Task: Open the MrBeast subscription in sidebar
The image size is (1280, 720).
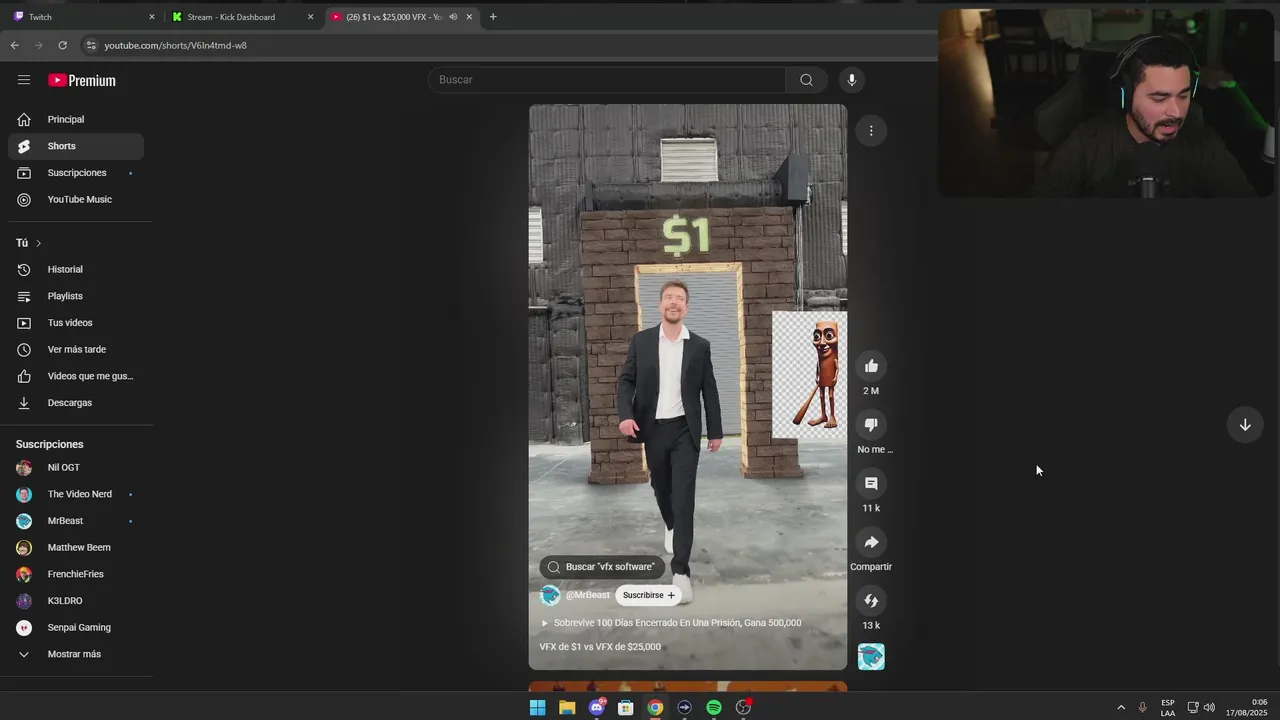Action: pos(76,521)
